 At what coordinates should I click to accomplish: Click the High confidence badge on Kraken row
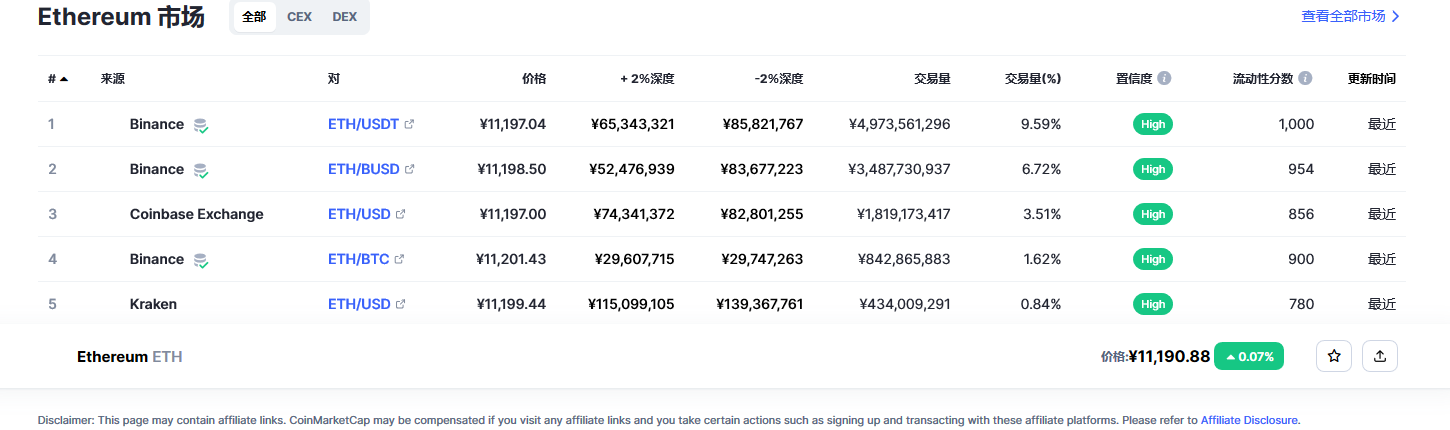click(1153, 304)
